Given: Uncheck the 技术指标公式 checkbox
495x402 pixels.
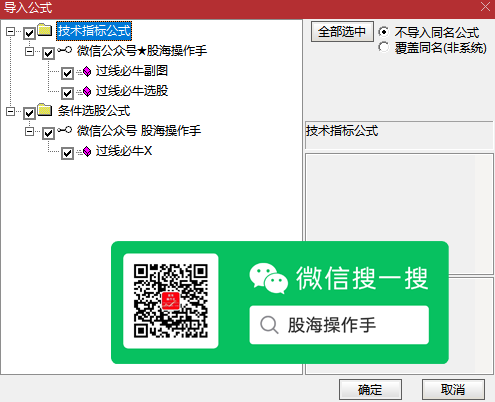Looking at the screenshot, I should (29, 33).
